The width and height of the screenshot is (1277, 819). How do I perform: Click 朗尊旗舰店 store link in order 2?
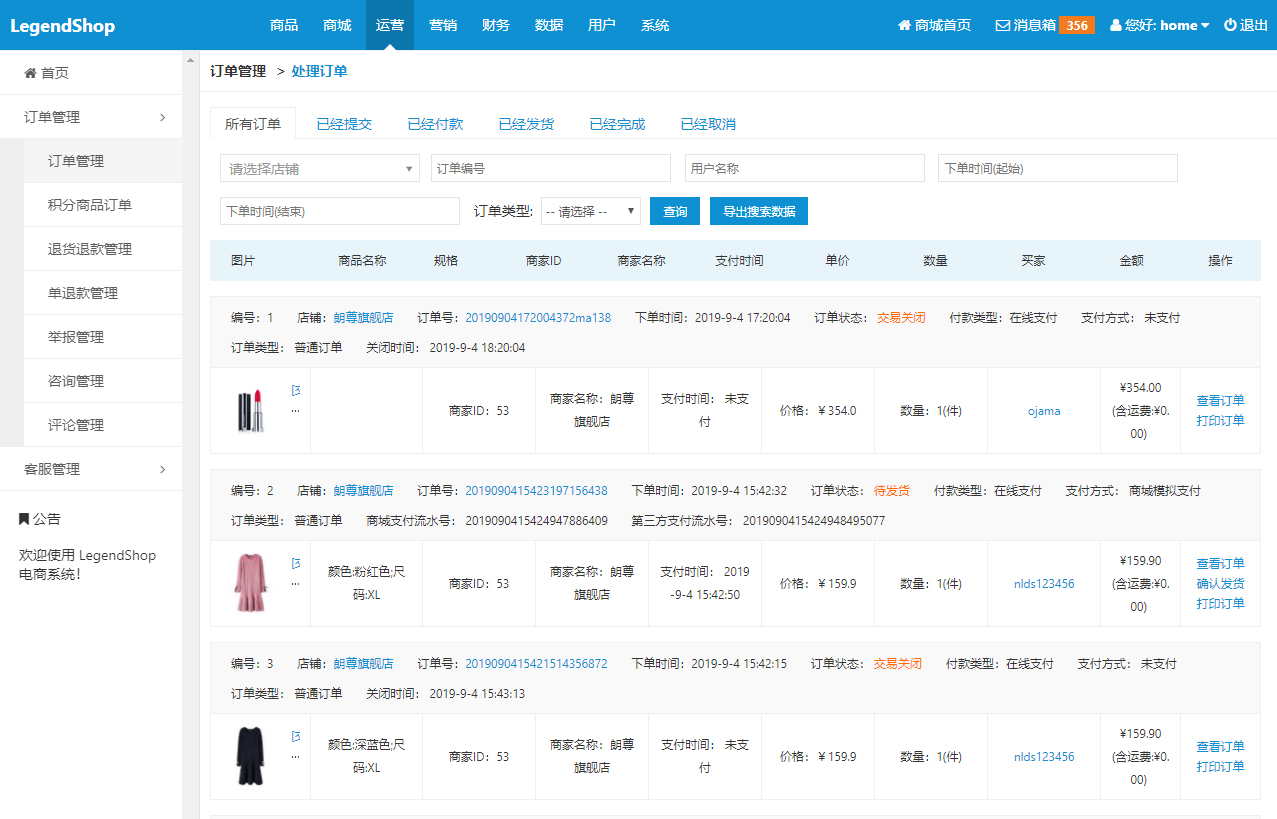364,491
